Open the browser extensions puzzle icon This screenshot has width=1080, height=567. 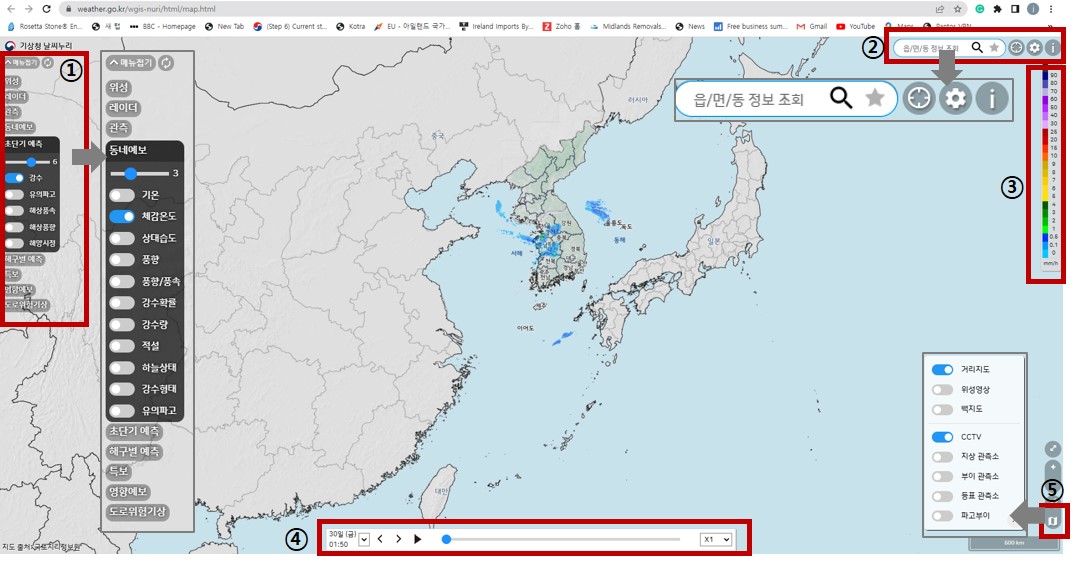pyautogui.click(x=997, y=9)
